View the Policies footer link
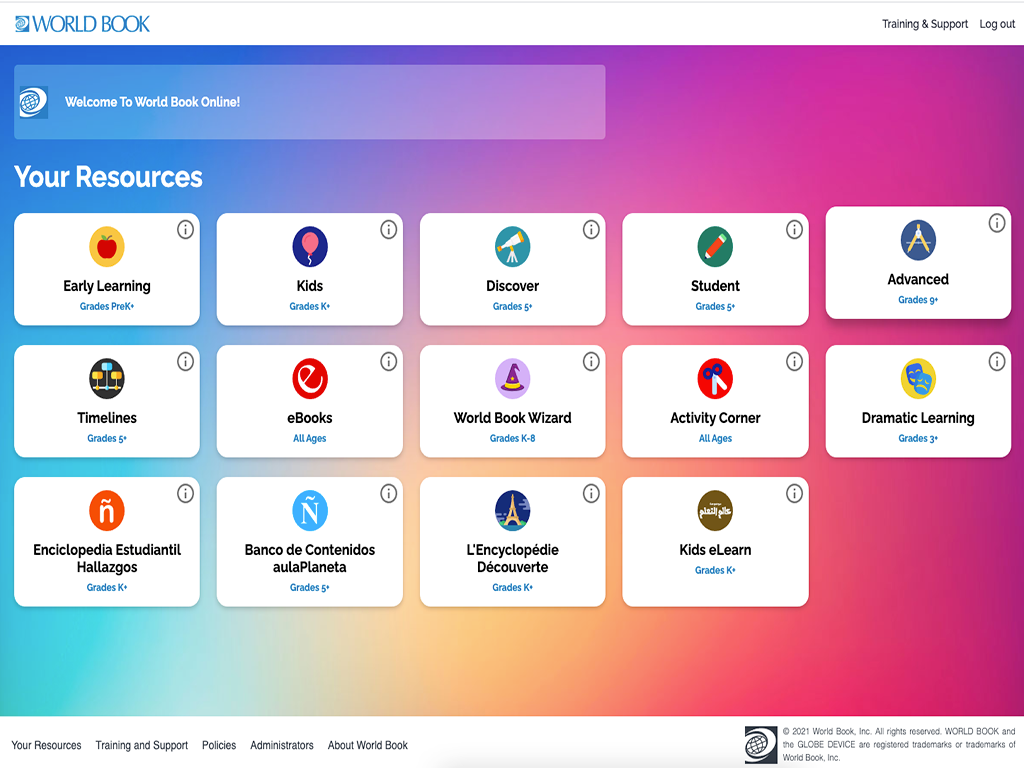This screenshot has width=1024, height=768. click(219, 745)
